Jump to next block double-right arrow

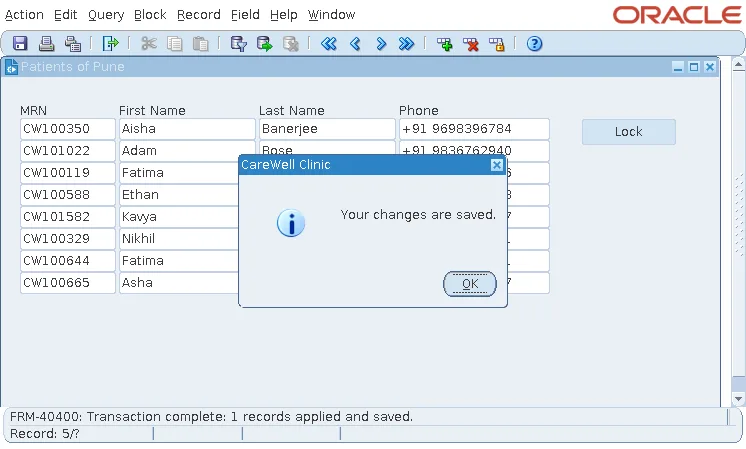tap(406, 44)
